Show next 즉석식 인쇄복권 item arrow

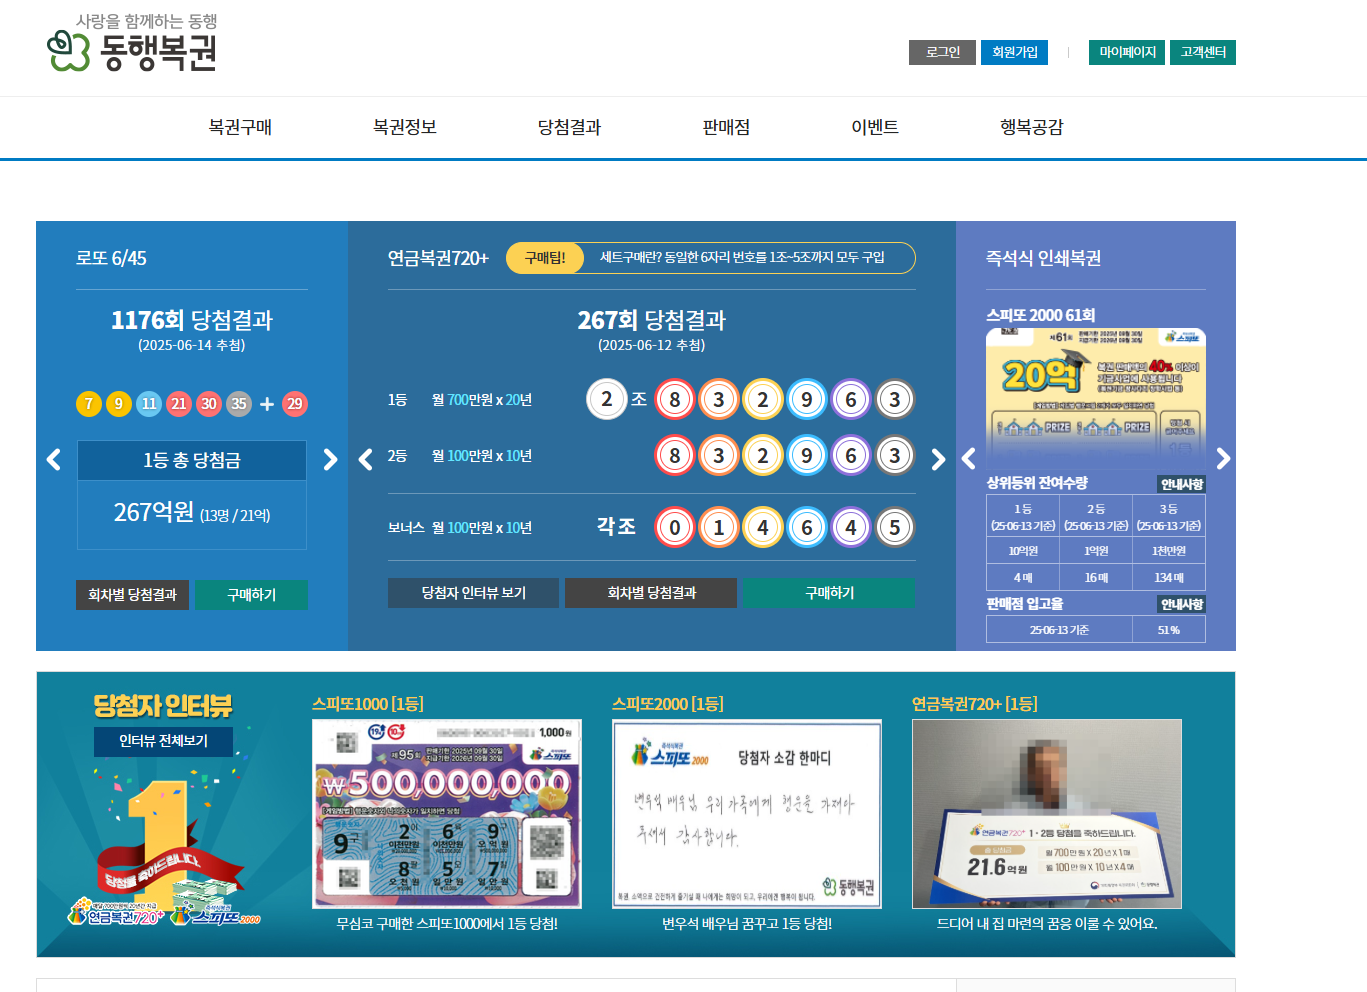(x=1223, y=459)
